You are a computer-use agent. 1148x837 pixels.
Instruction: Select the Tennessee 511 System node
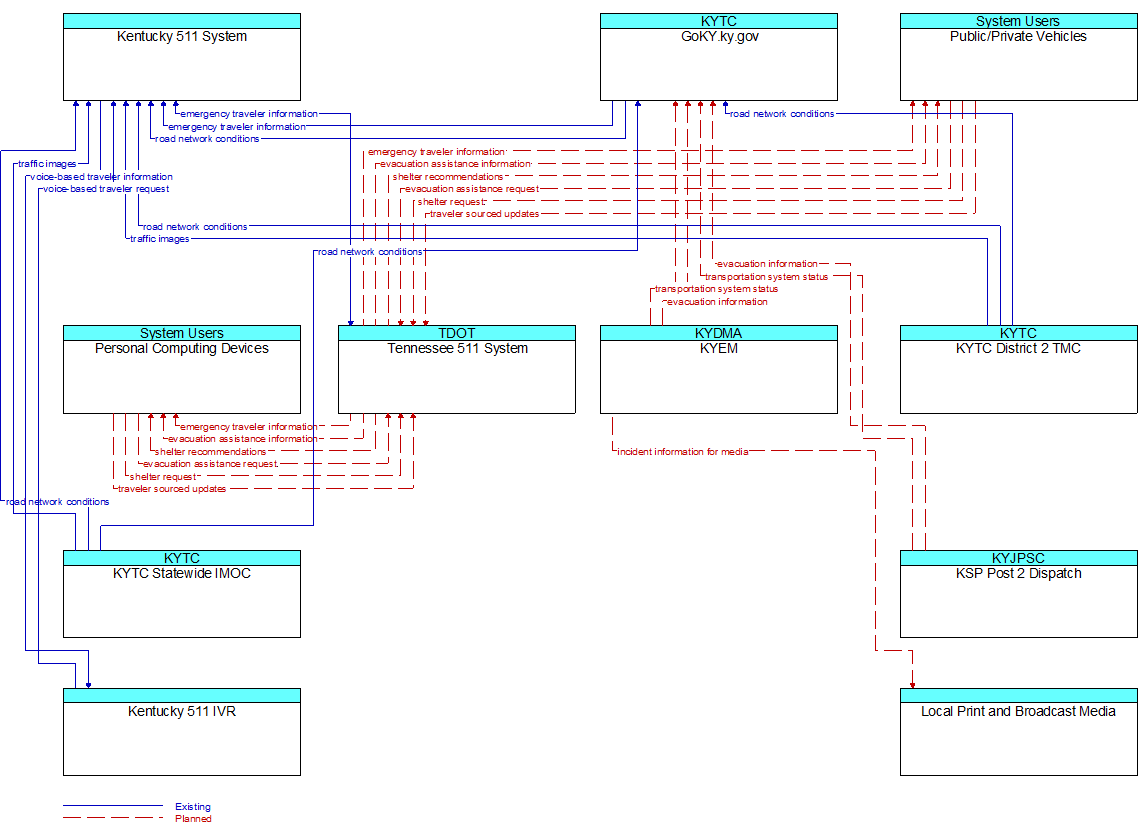pos(457,370)
